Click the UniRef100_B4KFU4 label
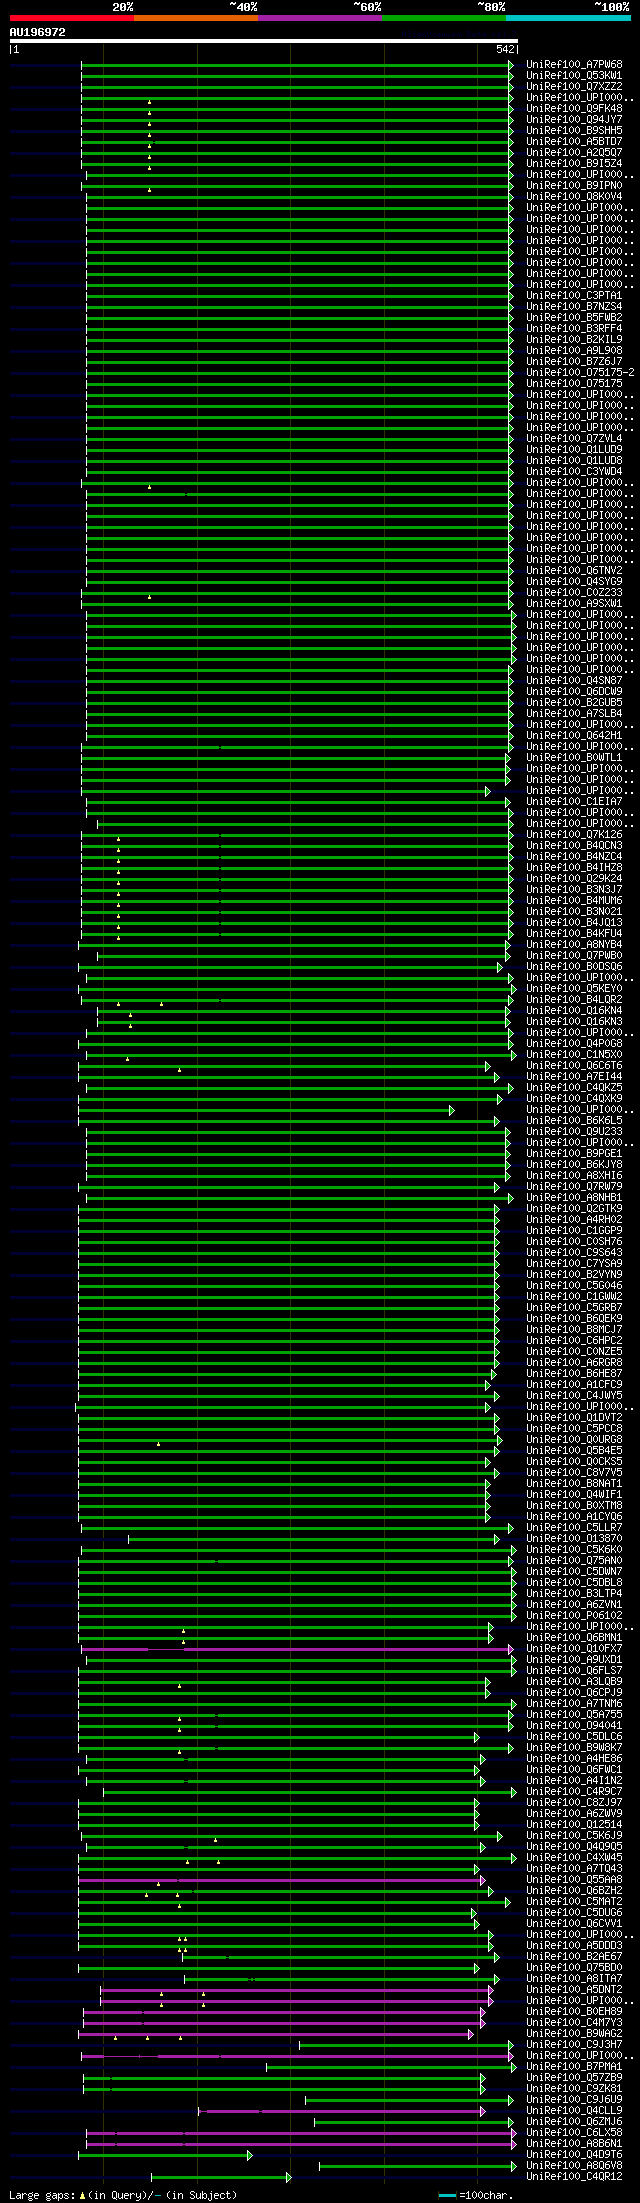The image size is (640, 2203). click(574, 933)
